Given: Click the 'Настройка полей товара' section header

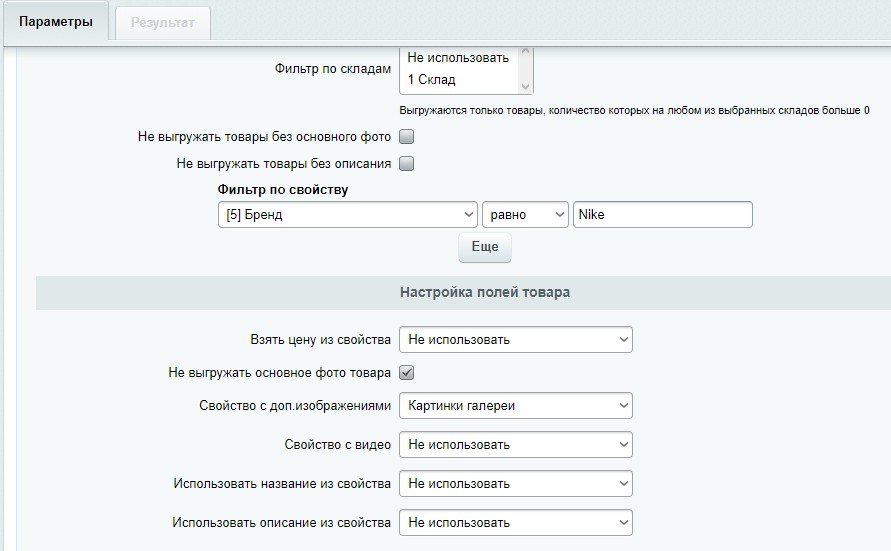Looking at the screenshot, I should (485, 293).
